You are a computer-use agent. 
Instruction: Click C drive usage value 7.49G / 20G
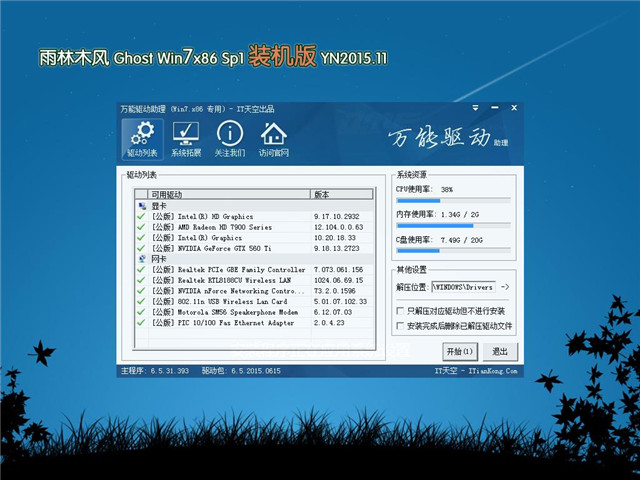[x=462, y=240]
